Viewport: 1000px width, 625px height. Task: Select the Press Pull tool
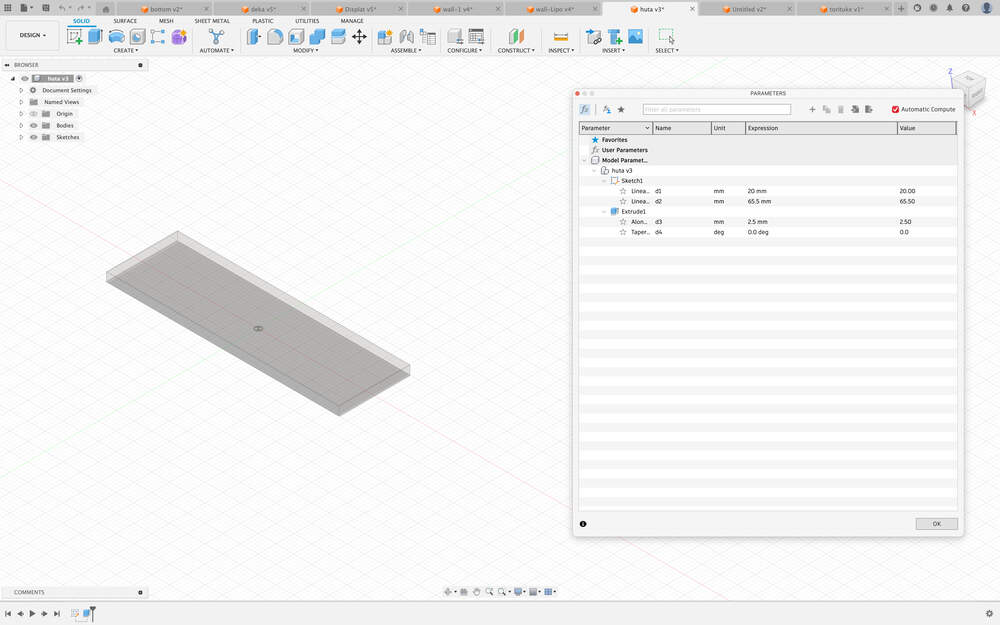pyautogui.click(x=254, y=36)
